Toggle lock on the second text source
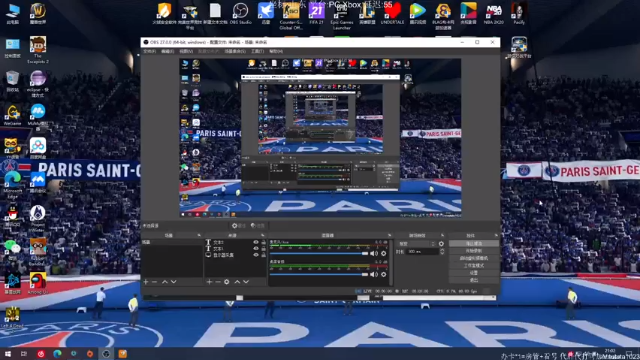 click(264, 248)
